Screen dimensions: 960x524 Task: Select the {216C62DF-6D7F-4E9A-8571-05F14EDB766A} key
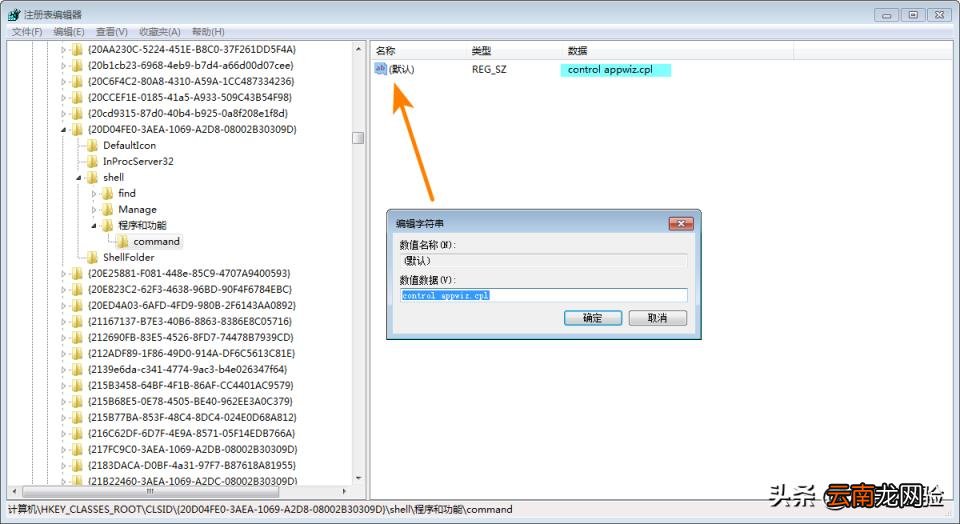pyautogui.click(x=191, y=433)
